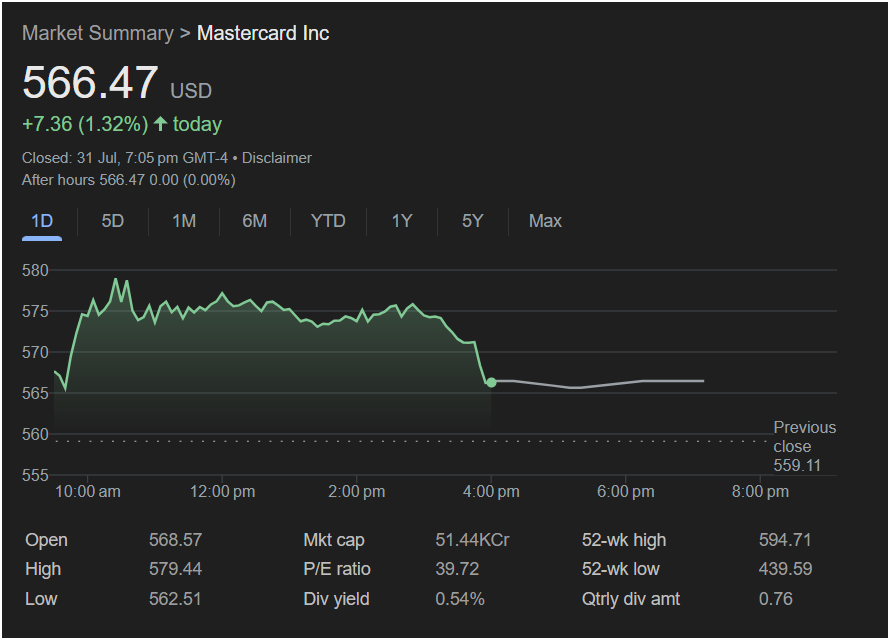890x640 pixels.
Task: Click the 52-wk high label
Action: 624,540
